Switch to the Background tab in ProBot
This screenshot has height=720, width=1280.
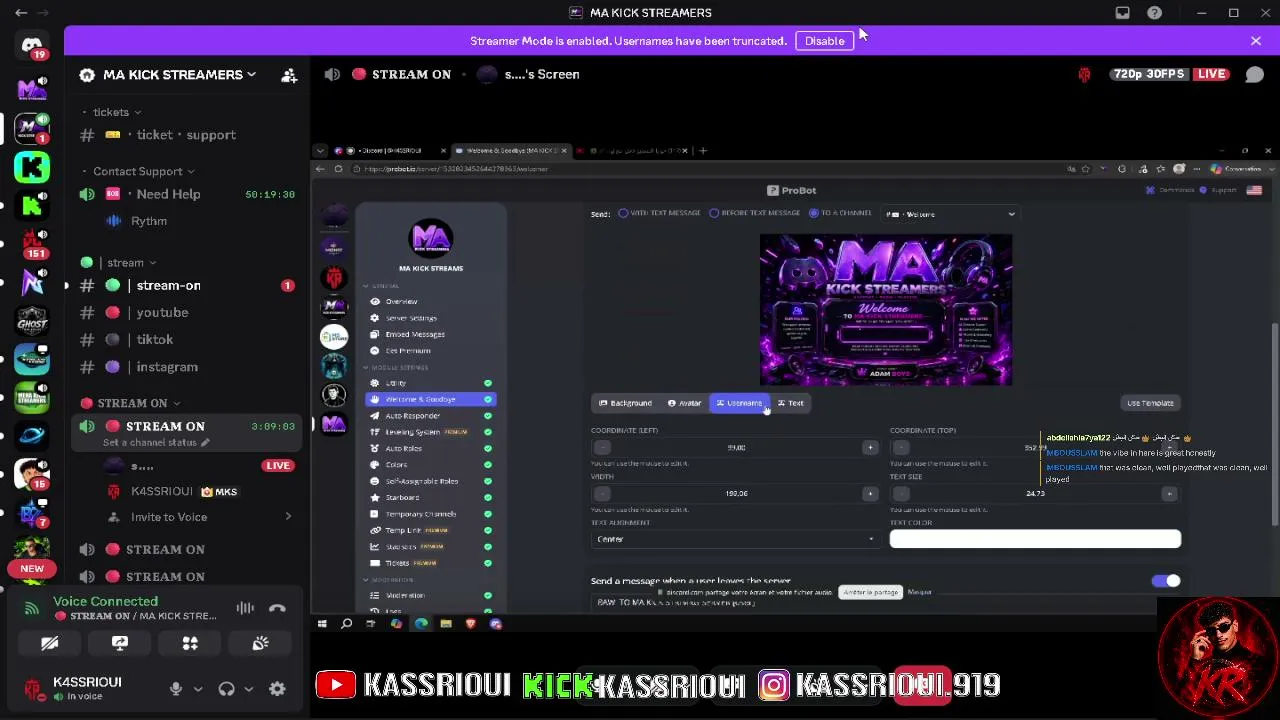click(625, 403)
